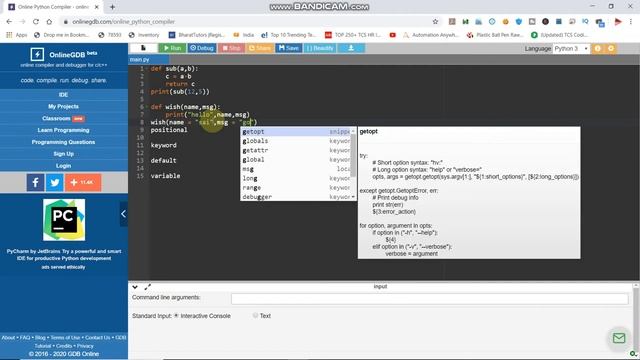Reload the page with the refresh icon
The image size is (640, 360).
click(x=36, y=22)
